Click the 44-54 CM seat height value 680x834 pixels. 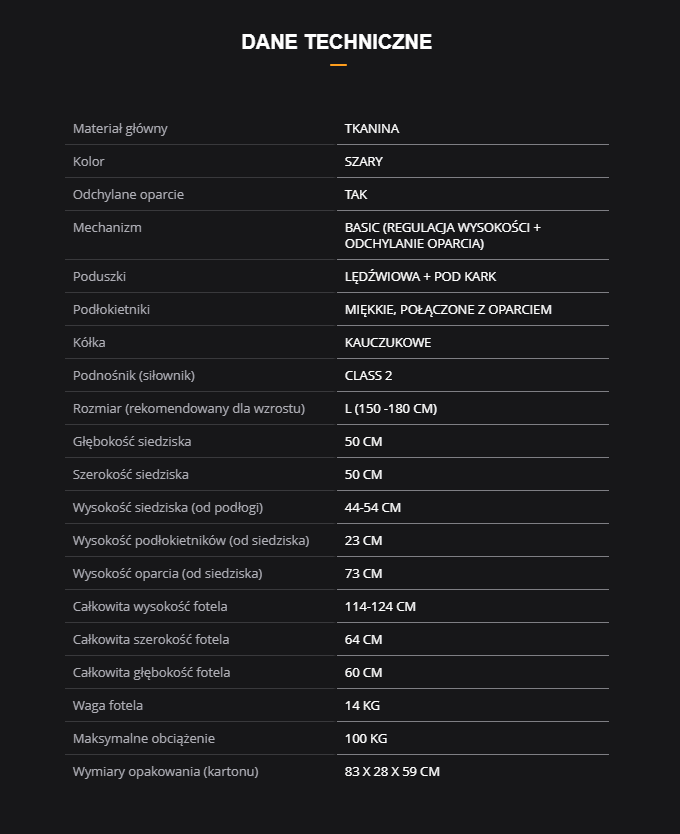[x=373, y=508]
